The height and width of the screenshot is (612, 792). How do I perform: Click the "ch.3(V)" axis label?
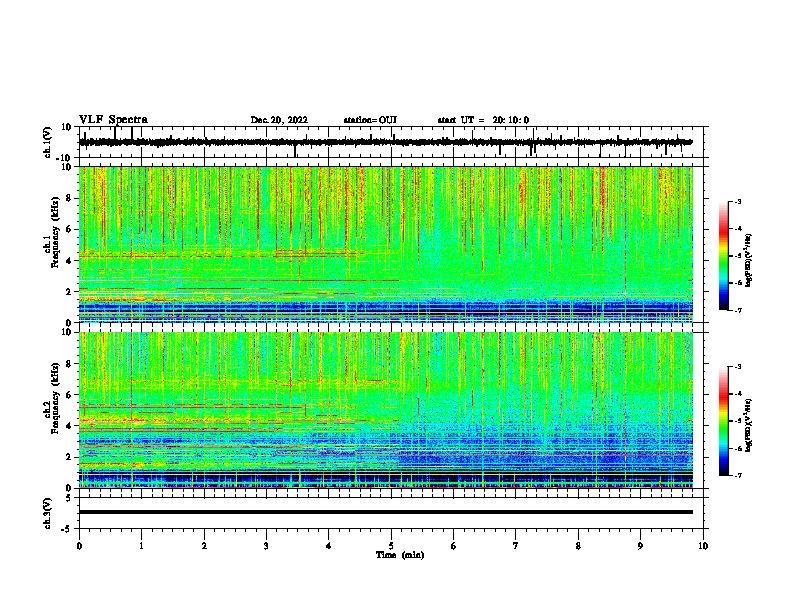click(48, 513)
